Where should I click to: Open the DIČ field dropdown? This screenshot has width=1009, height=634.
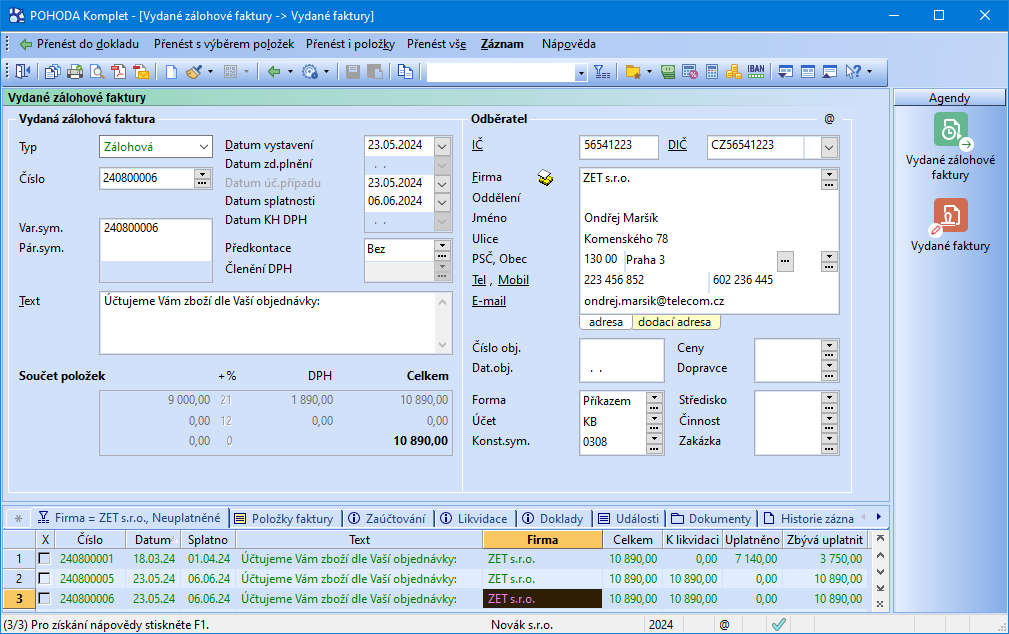[829, 147]
